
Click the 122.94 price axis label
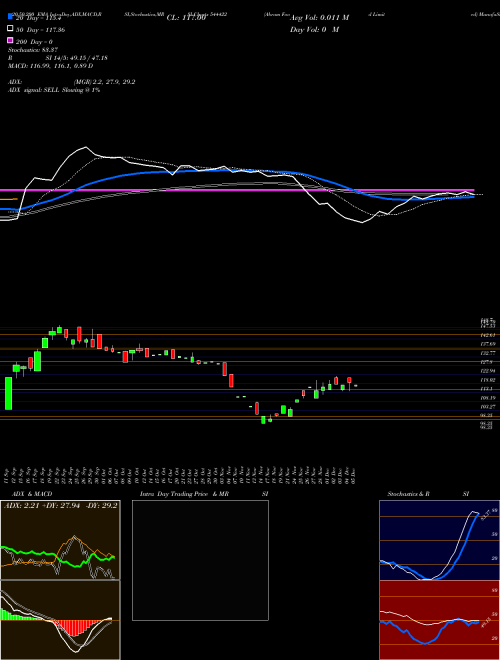tap(490, 370)
